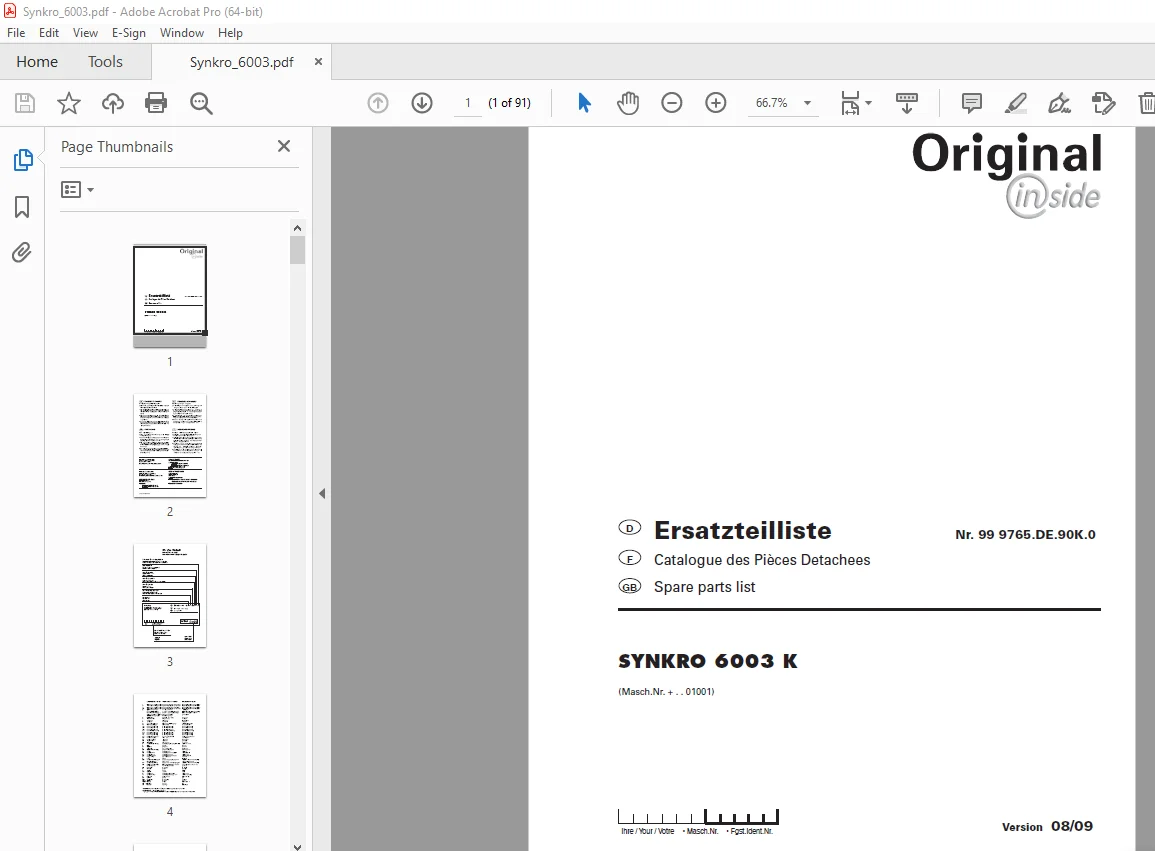
Task: Zoom out with minus button
Action: (672, 103)
